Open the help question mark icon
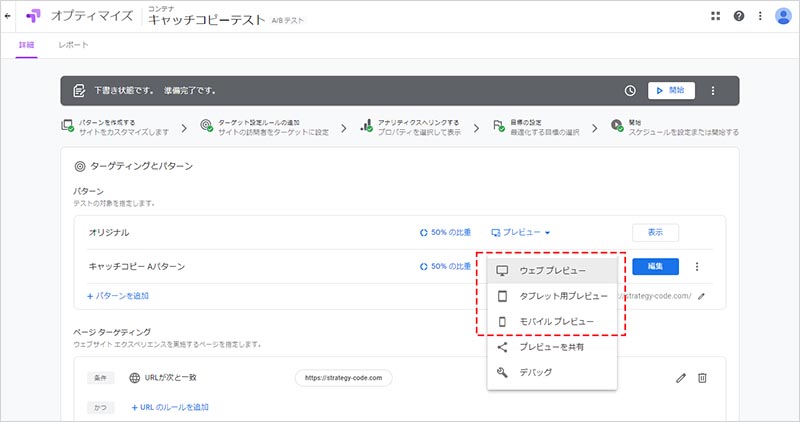800x422 pixels. [738, 16]
